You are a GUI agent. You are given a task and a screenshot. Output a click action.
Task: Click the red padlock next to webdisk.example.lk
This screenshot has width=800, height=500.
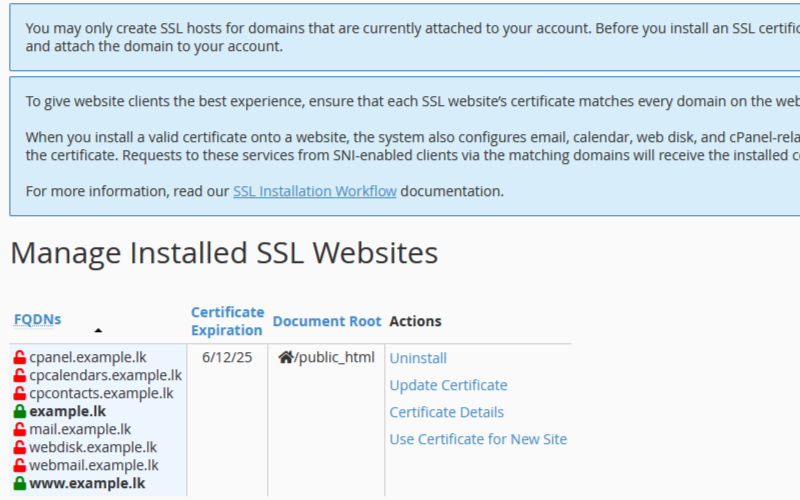pos(19,447)
